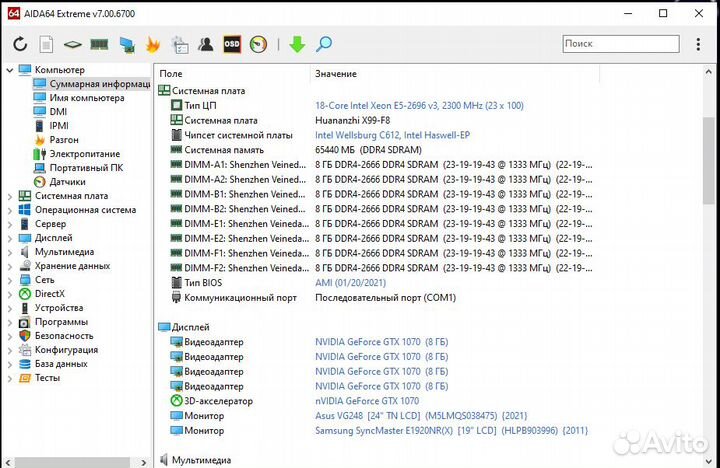The height and width of the screenshot is (468, 720).
Task: Open the network computers icon in the toolbar
Action: coord(126,45)
